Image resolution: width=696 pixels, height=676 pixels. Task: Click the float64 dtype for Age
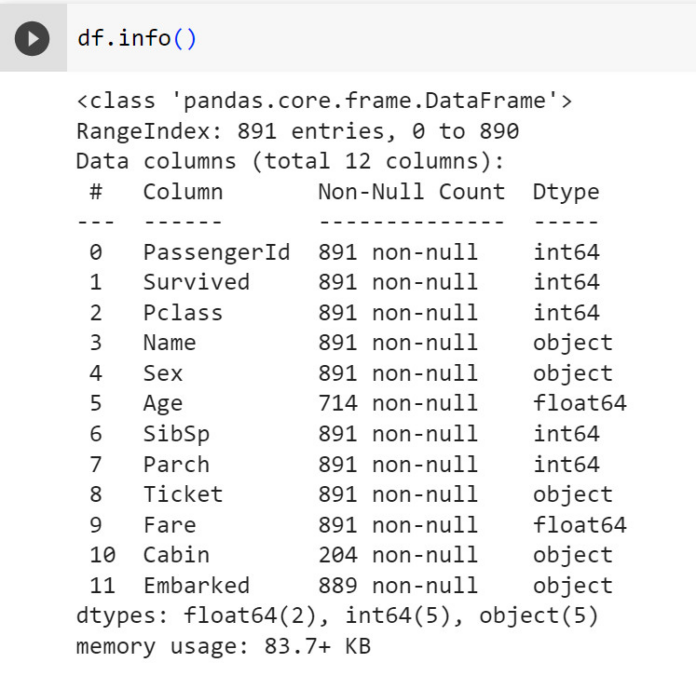pyautogui.click(x=579, y=403)
